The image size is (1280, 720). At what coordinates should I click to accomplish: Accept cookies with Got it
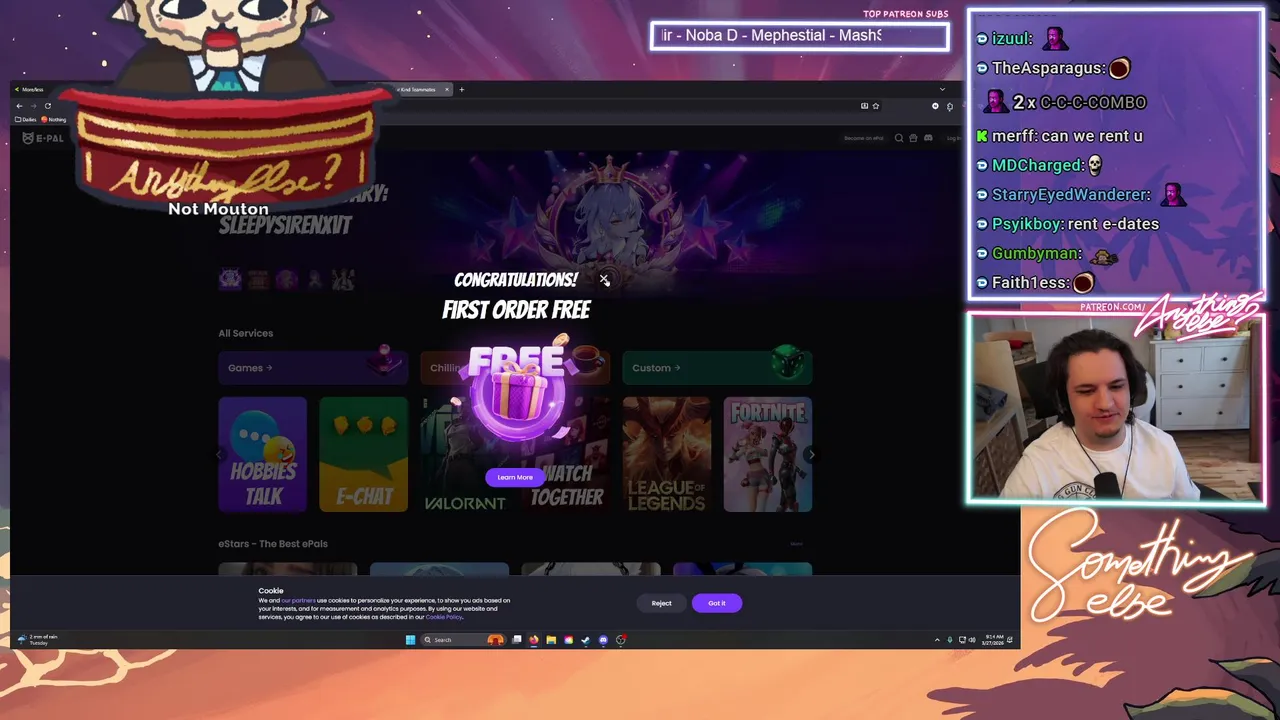(717, 603)
